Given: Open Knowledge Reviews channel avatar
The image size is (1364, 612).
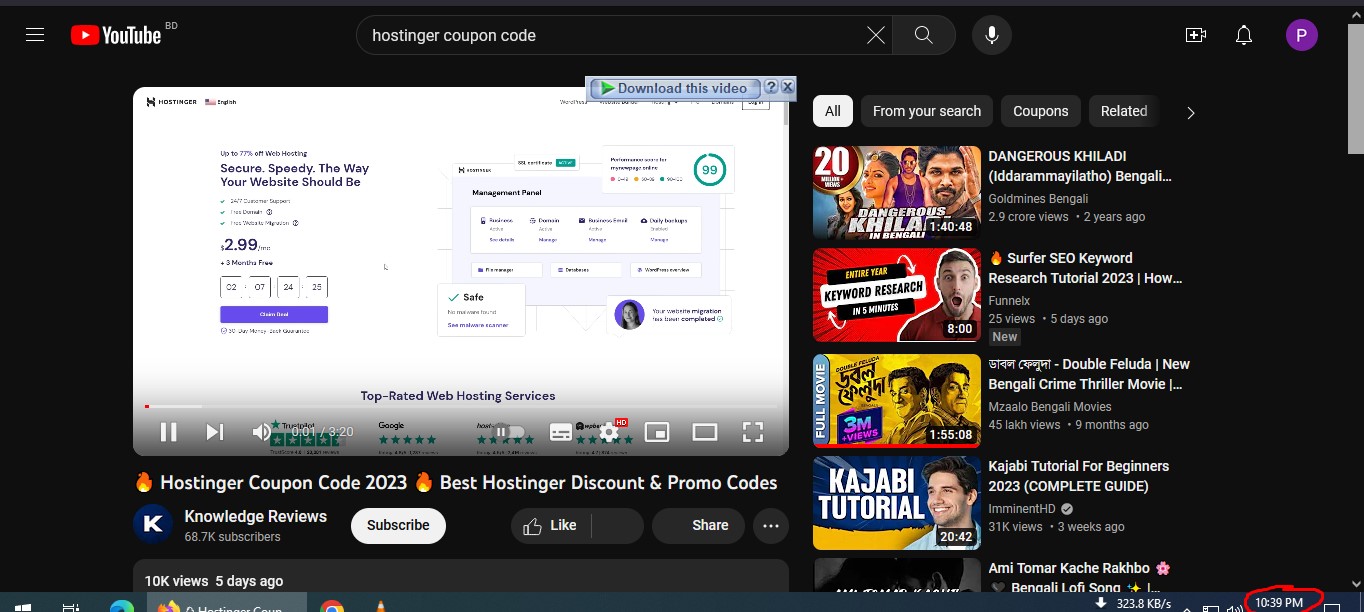Looking at the screenshot, I should click(x=153, y=524).
